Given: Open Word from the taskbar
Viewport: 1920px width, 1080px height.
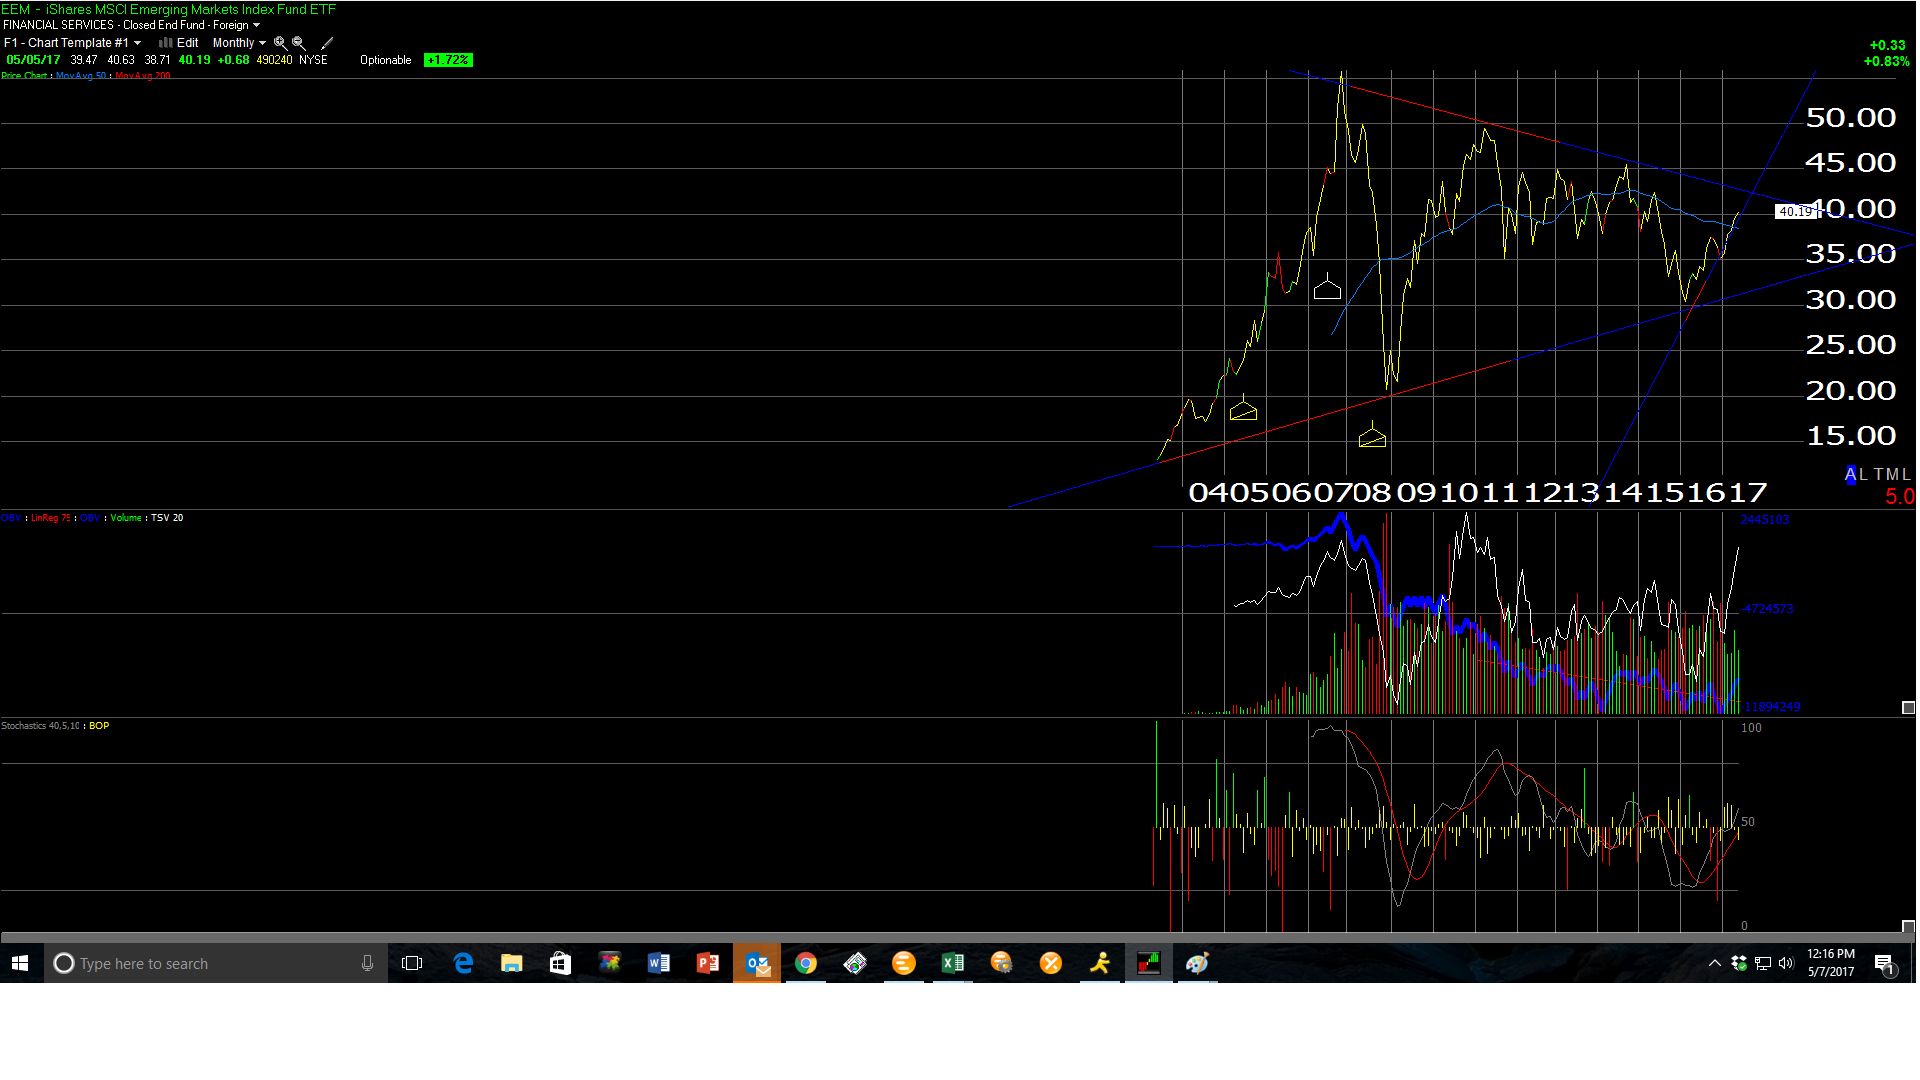Looking at the screenshot, I should point(658,963).
